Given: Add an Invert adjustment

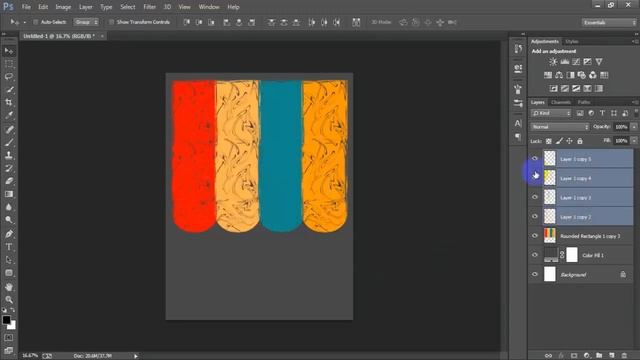Looking at the screenshot, I should (x=553, y=88).
